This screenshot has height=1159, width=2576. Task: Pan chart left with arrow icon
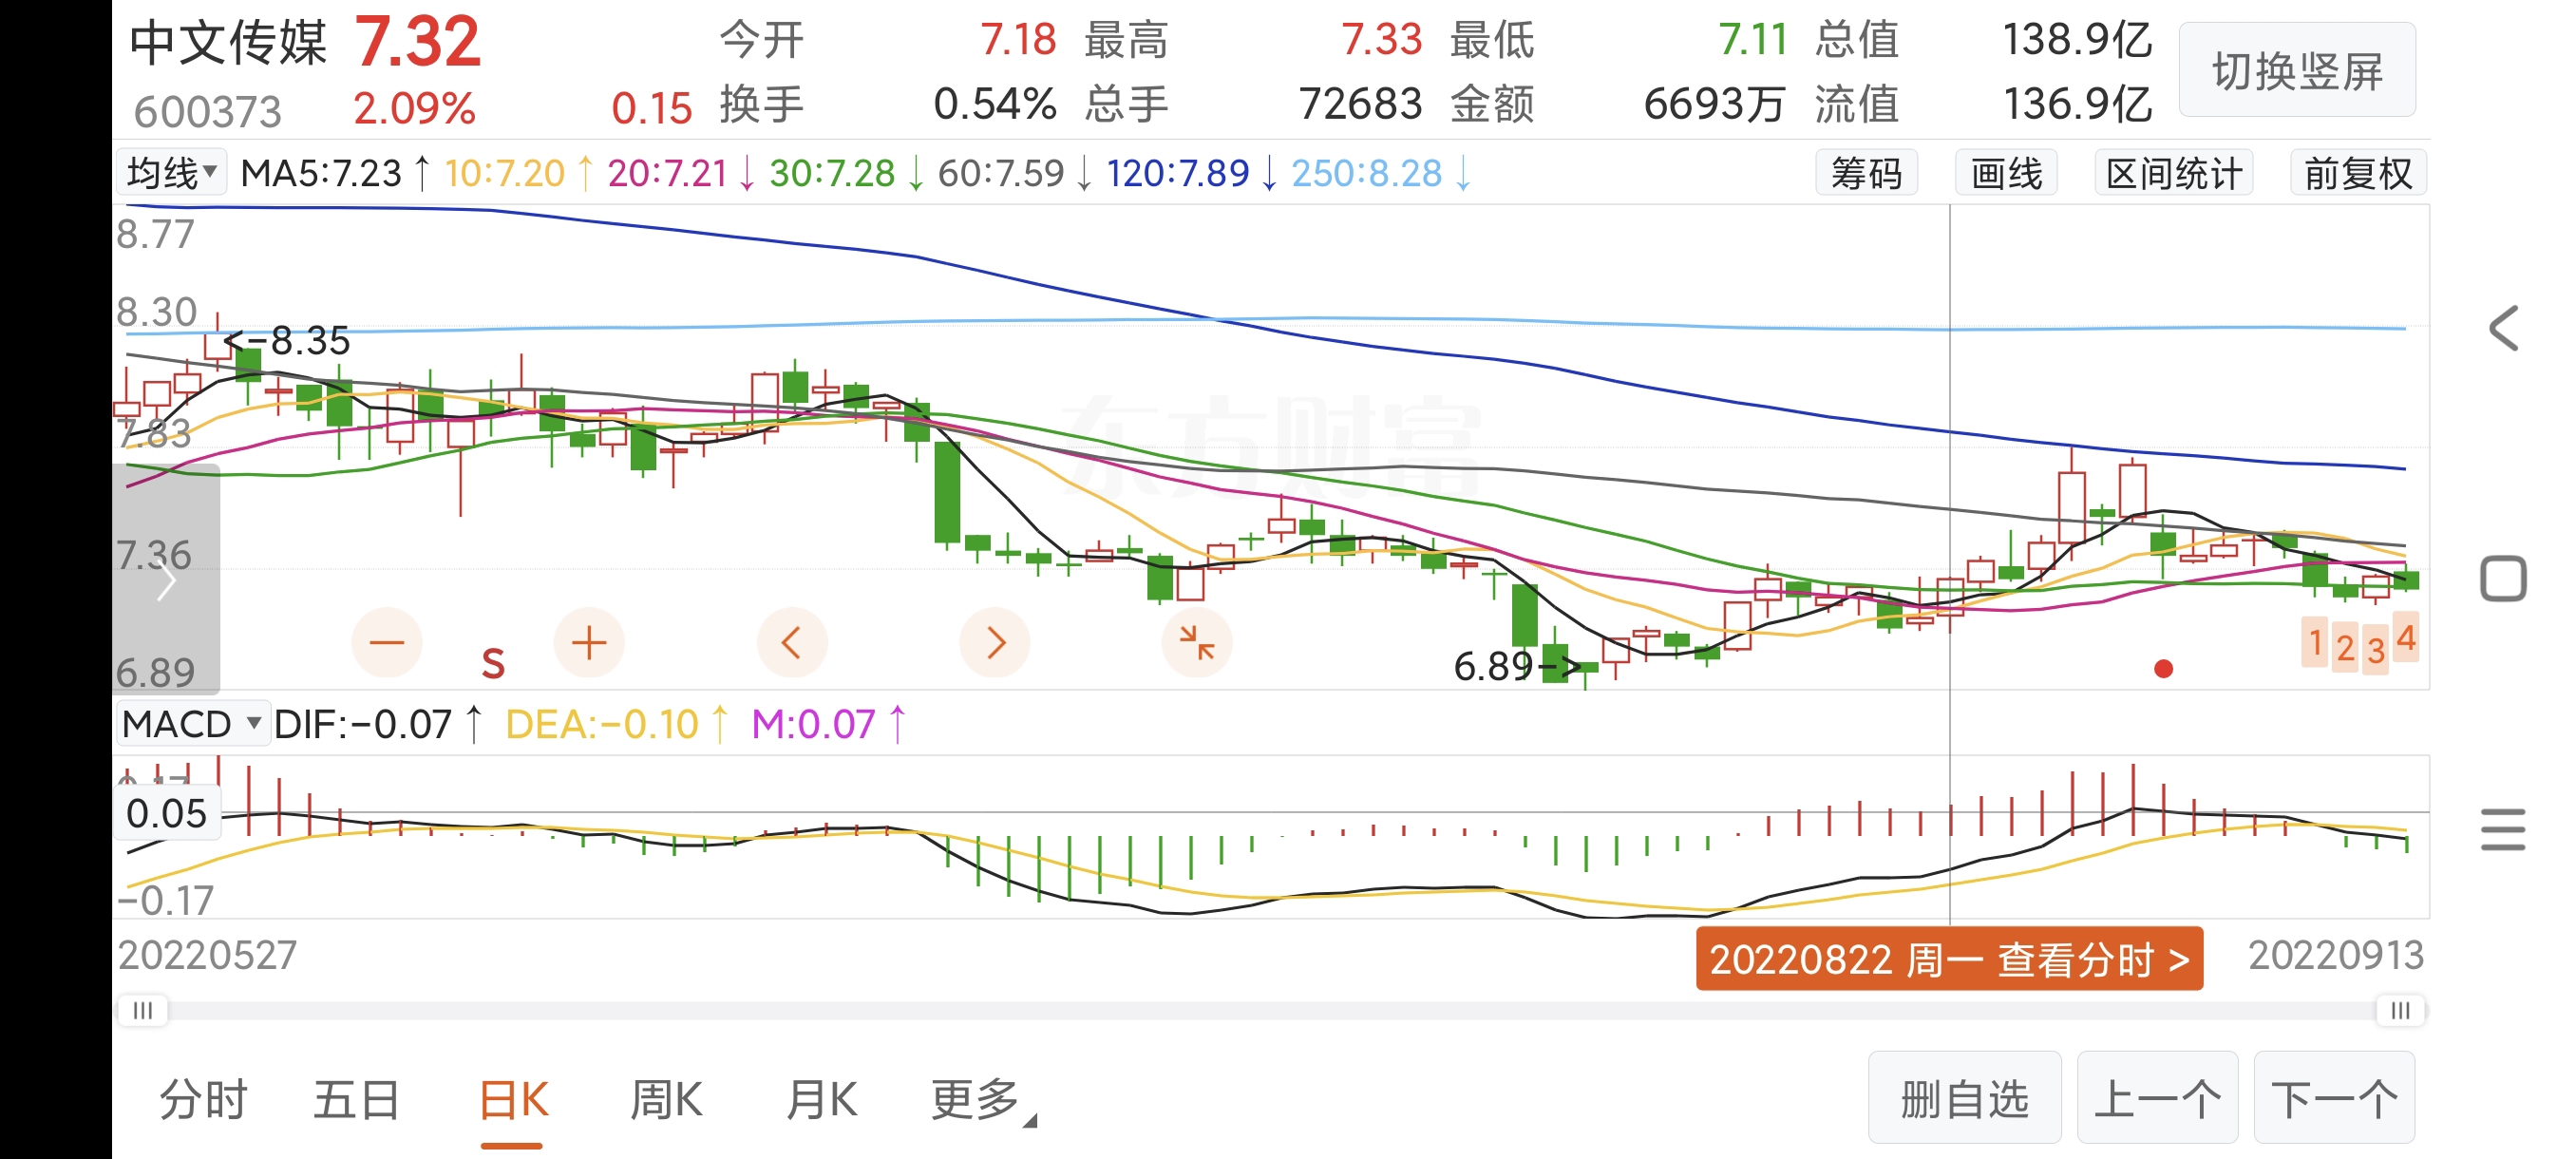tap(791, 642)
